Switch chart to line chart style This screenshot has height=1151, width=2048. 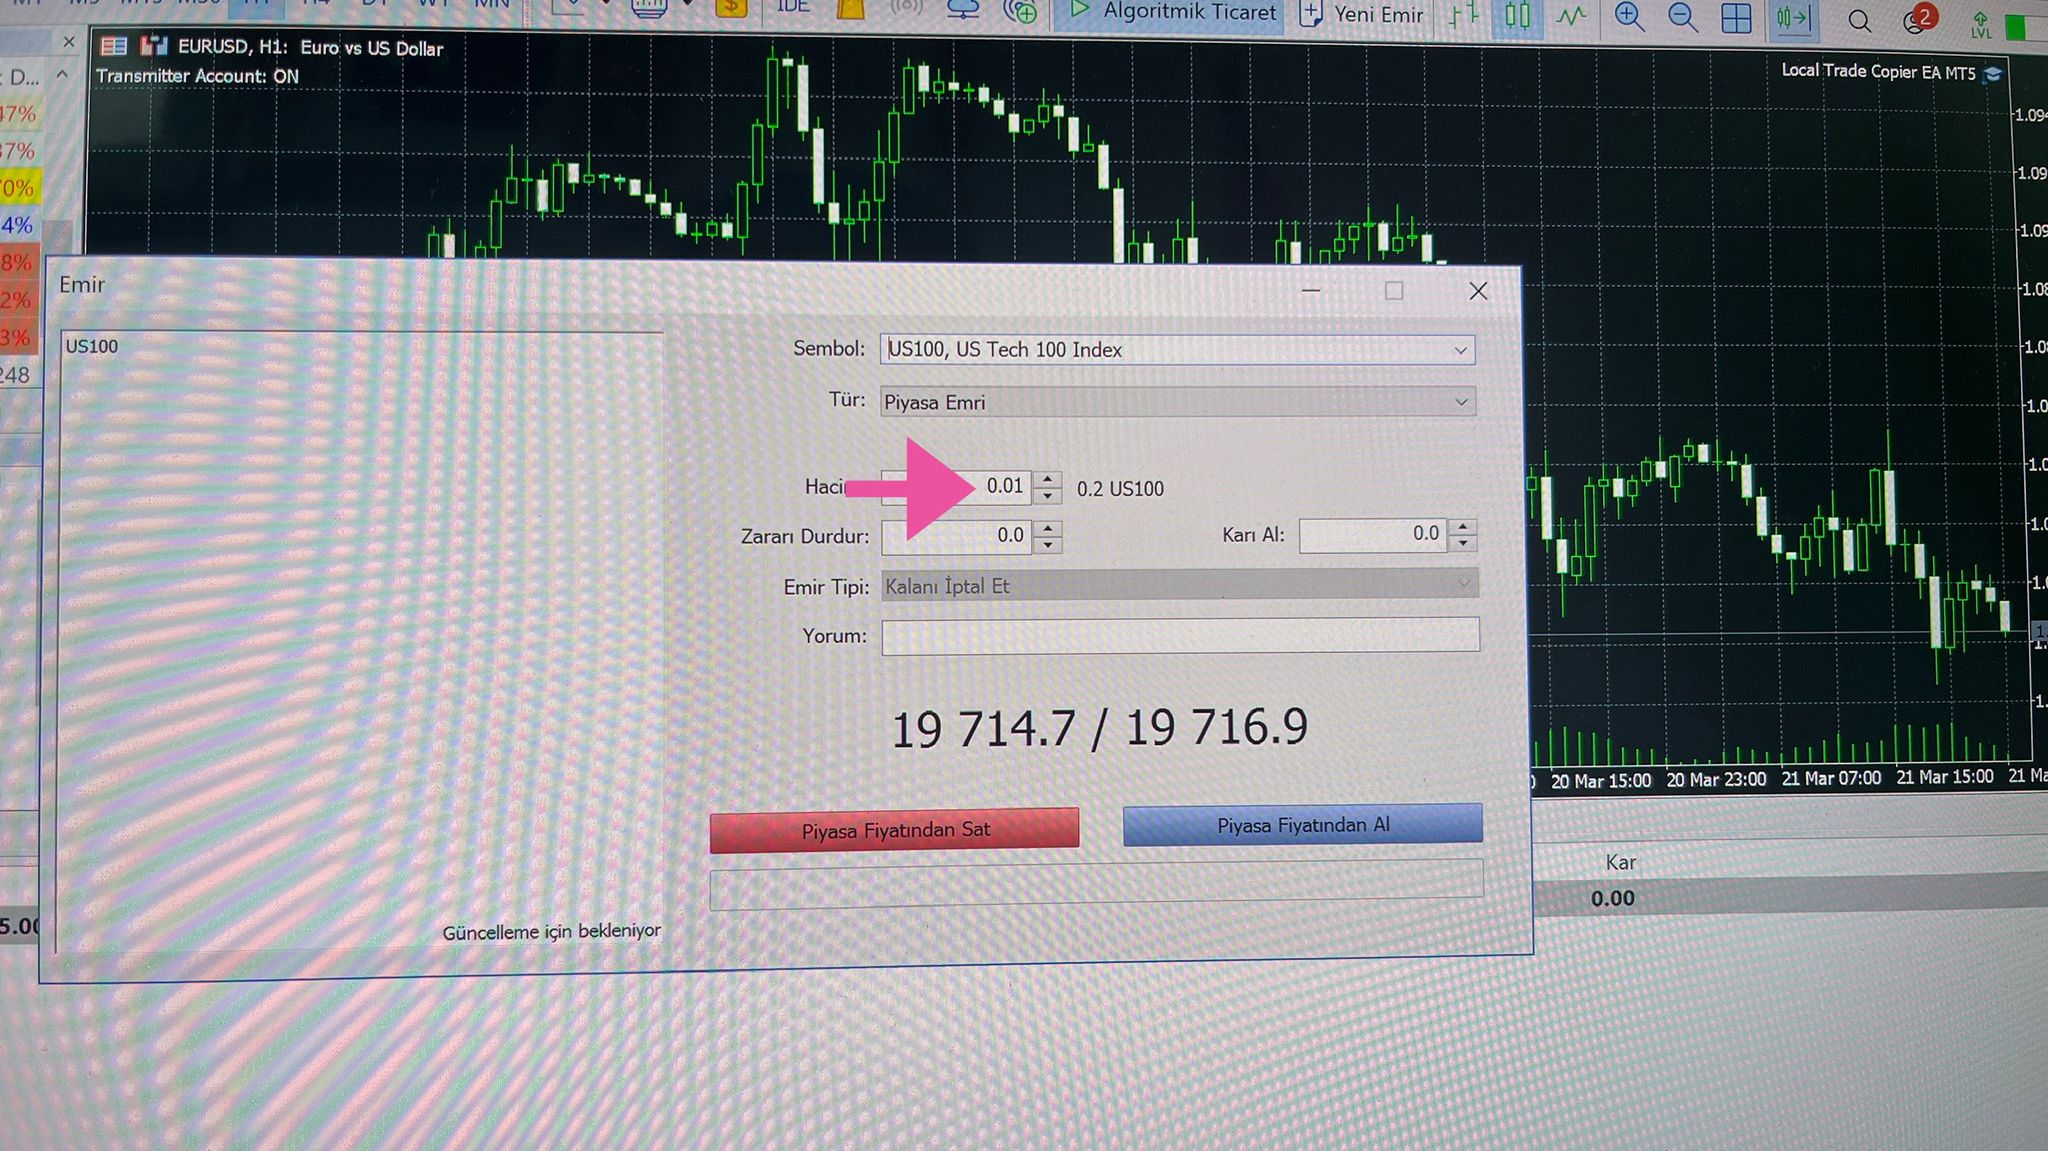[x=1571, y=16]
